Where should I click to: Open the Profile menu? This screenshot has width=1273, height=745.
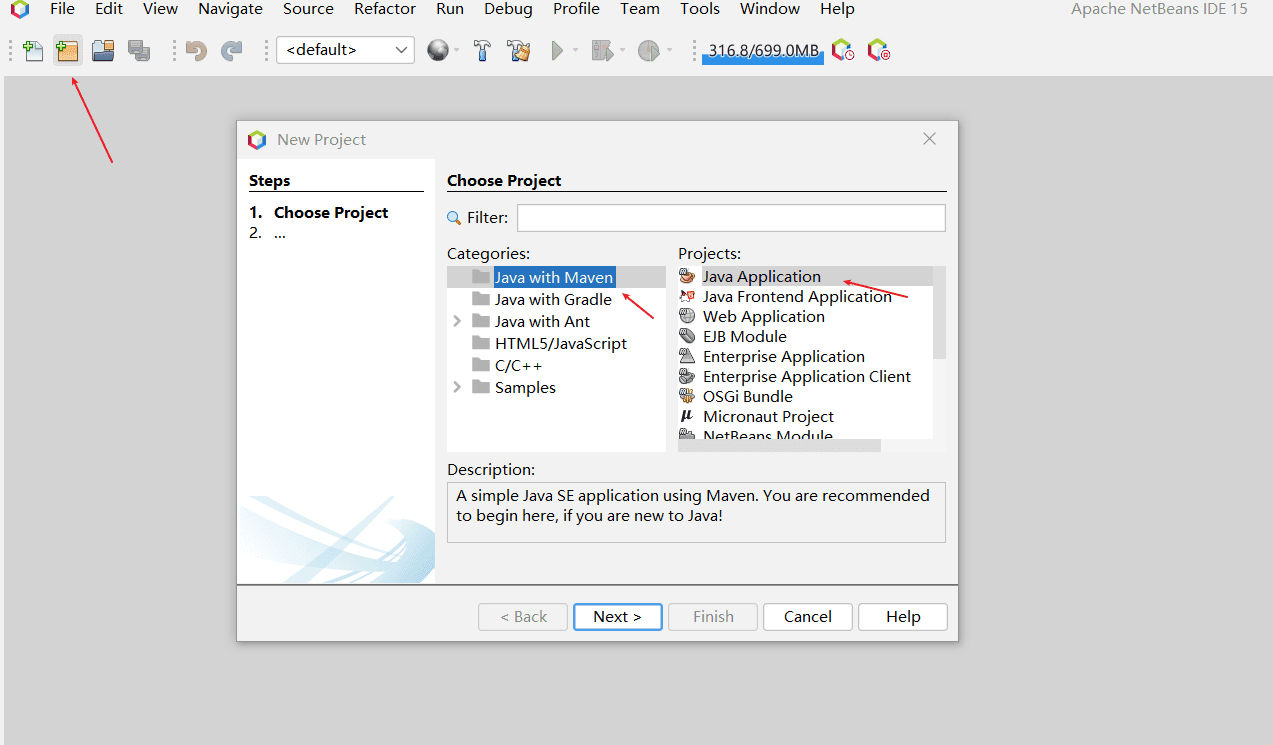click(576, 9)
